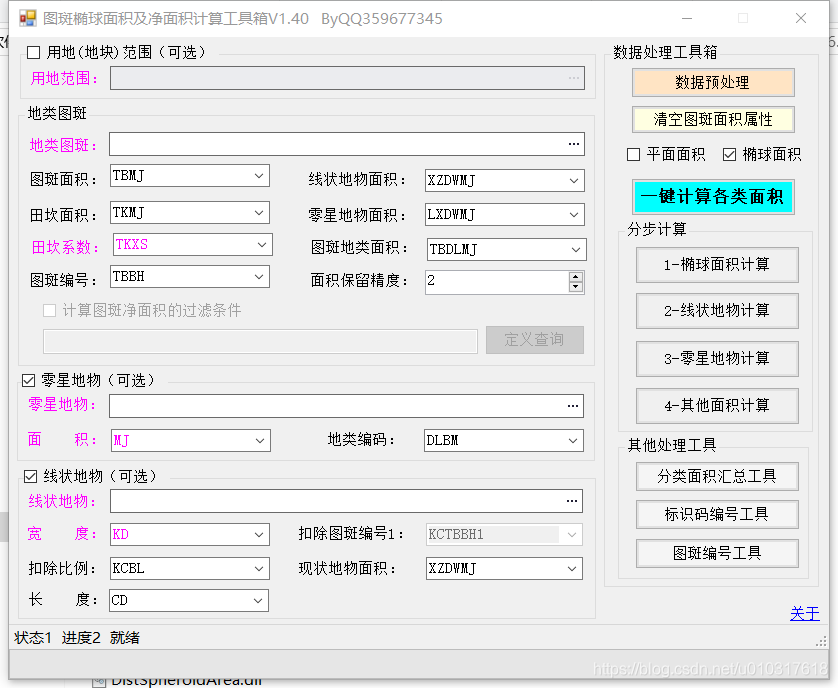Open 地类编码 DLBM dropdown
Image resolution: width=838 pixels, height=688 pixels.
pos(572,441)
